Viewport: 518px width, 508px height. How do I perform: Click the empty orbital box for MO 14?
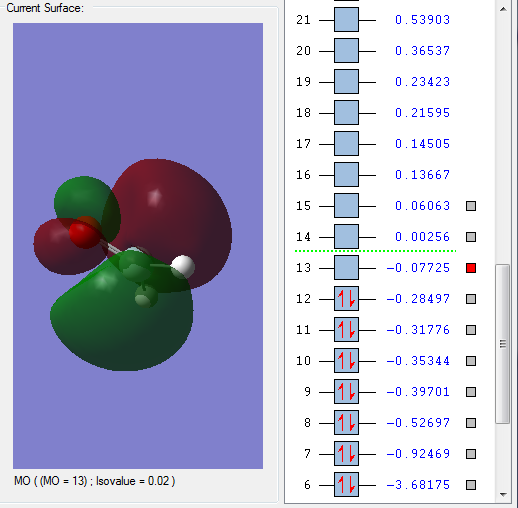pos(346,237)
